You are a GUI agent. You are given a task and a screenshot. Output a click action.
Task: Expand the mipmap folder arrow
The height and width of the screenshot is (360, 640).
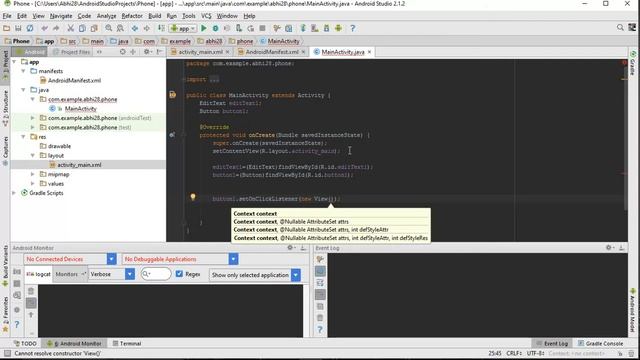33,174
